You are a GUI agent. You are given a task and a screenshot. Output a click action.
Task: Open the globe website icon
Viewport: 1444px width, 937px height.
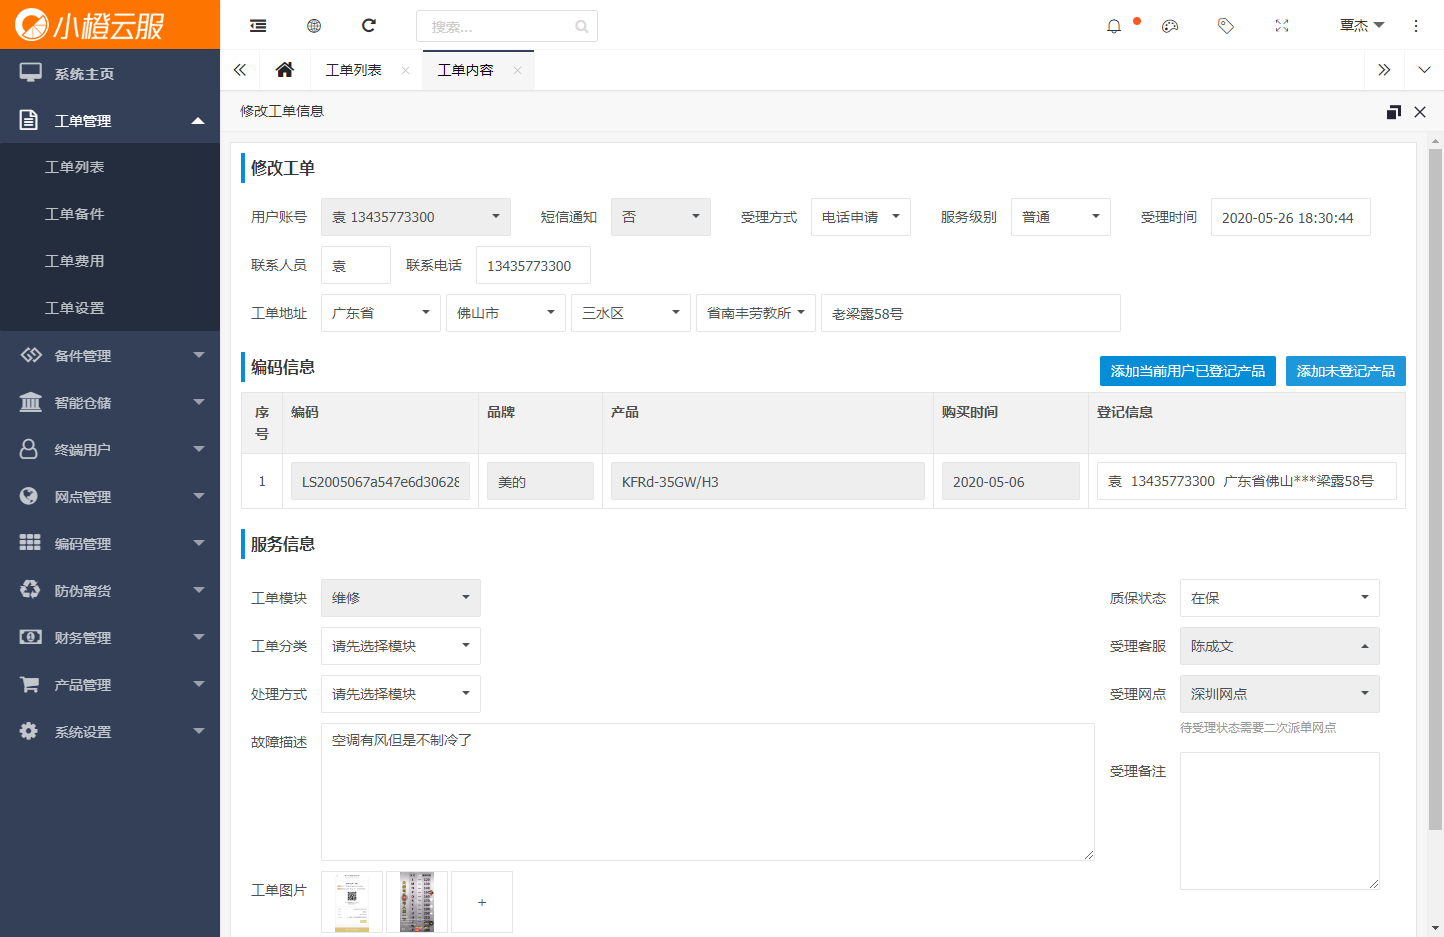click(314, 26)
